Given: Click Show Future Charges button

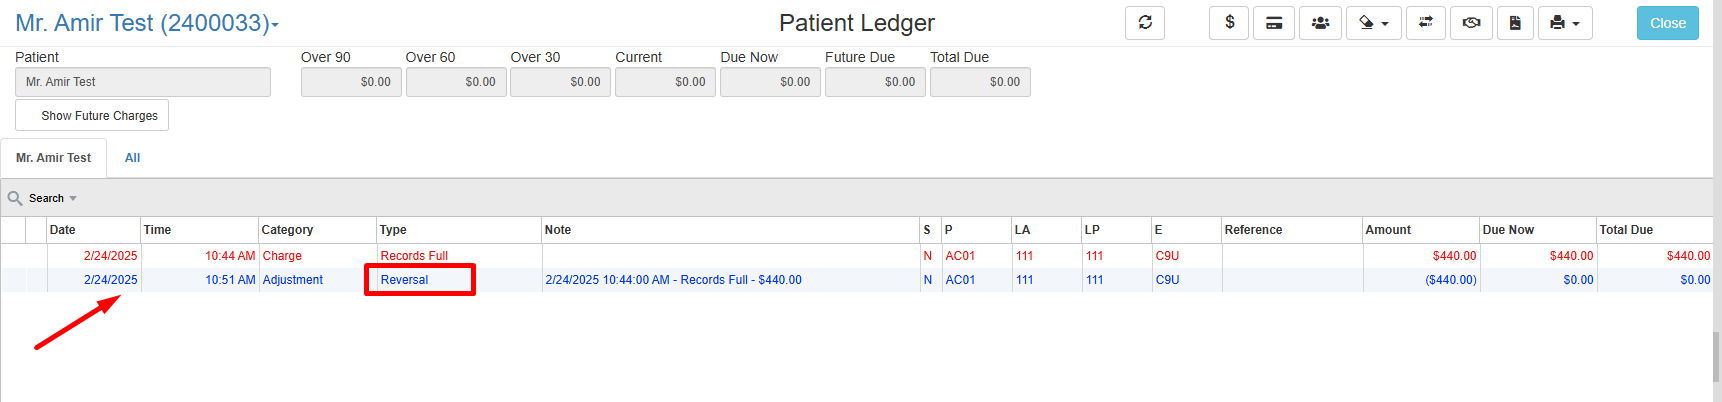Looking at the screenshot, I should [x=92, y=115].
